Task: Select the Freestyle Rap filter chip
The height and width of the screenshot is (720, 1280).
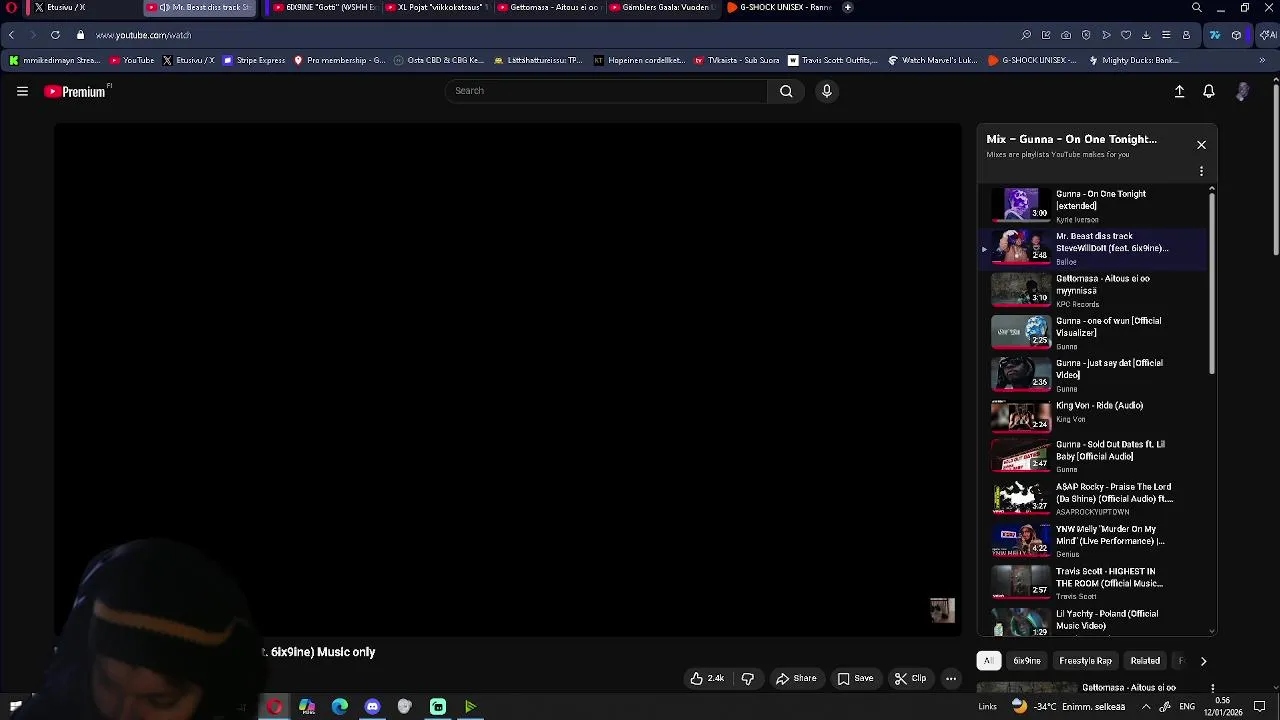Action: coord(1085,661)
